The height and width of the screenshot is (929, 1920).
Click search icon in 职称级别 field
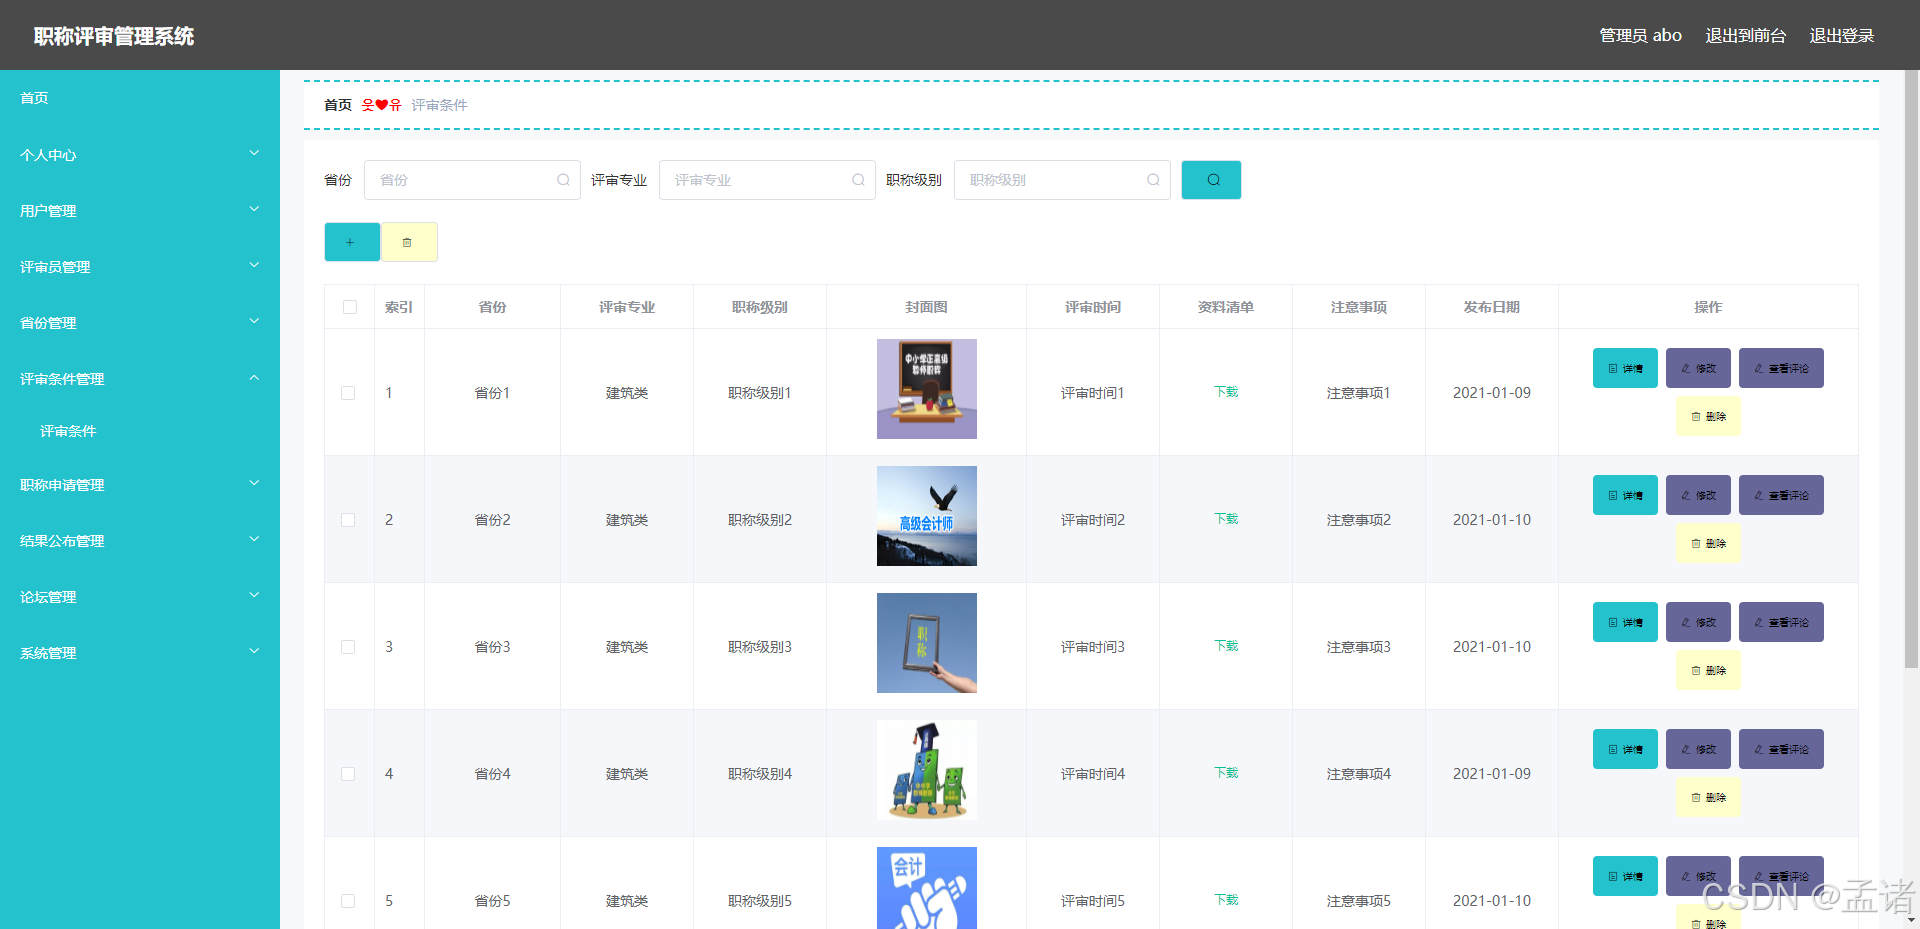click(x=1153, y=180)
